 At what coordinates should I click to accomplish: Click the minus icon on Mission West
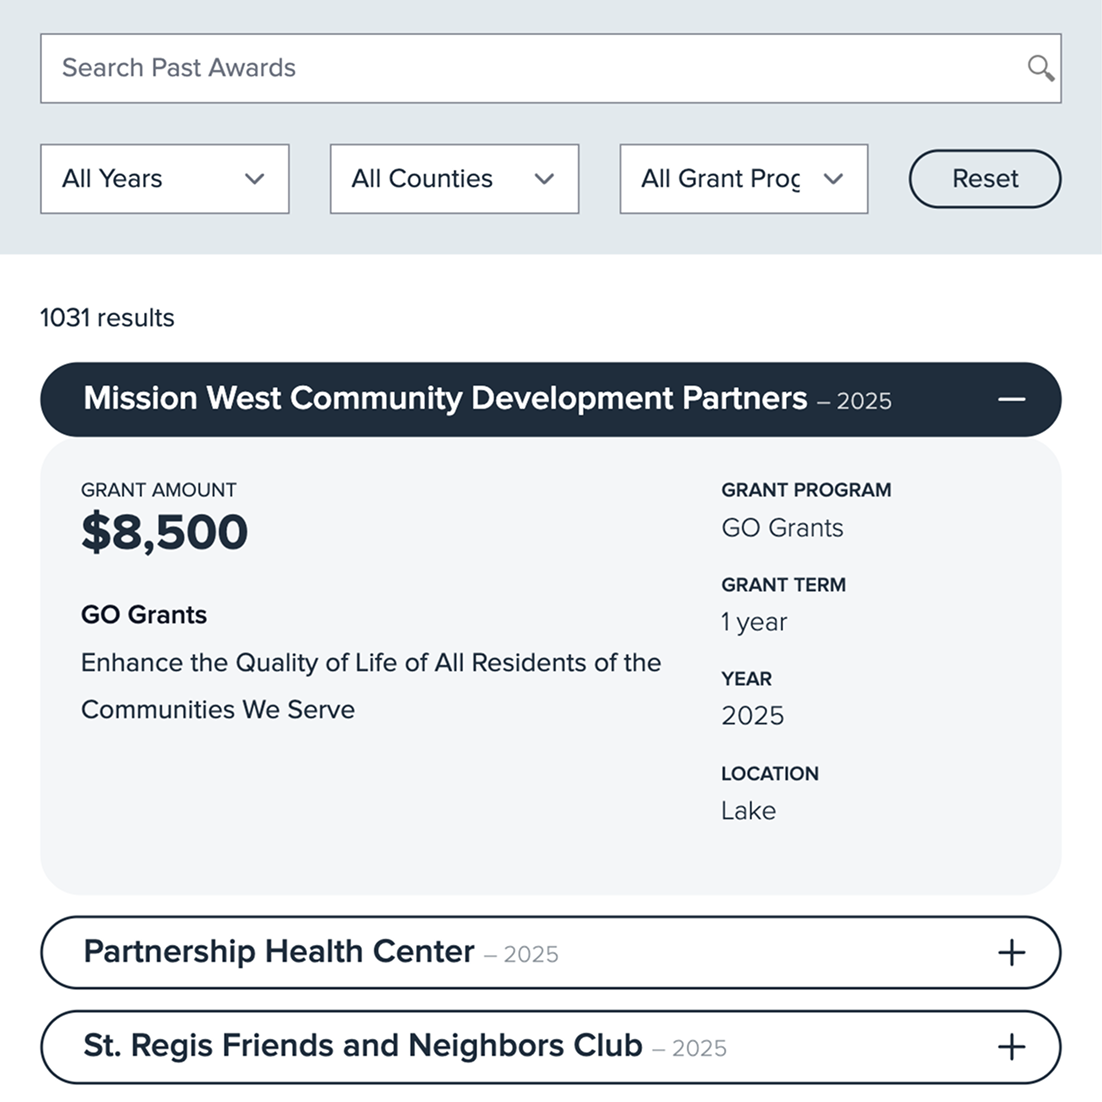pos(1011,399)
